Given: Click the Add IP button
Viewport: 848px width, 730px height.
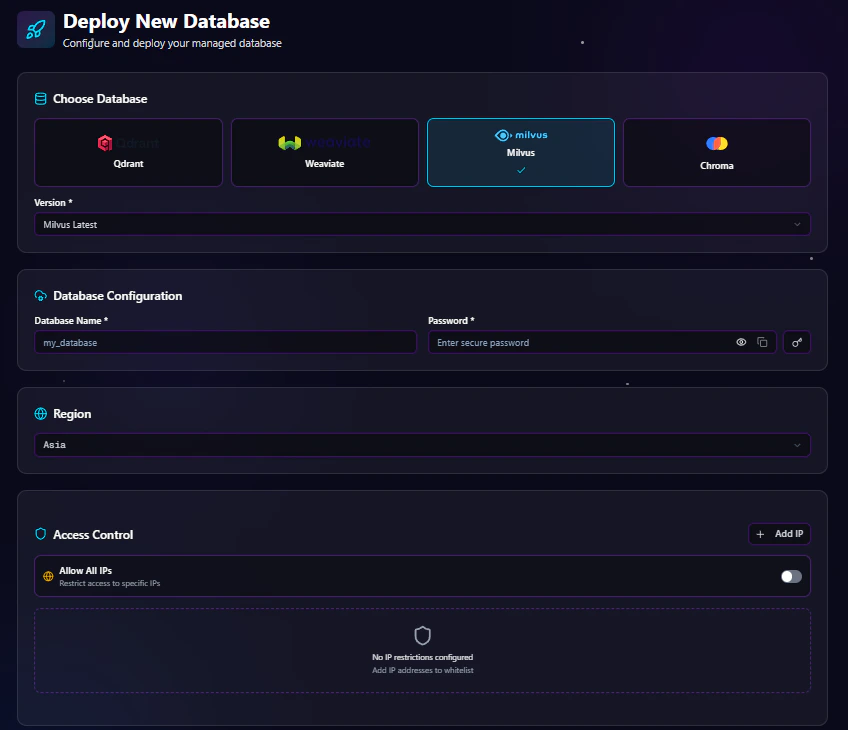Looking at the screenshot, I should [x=779, y=534].
